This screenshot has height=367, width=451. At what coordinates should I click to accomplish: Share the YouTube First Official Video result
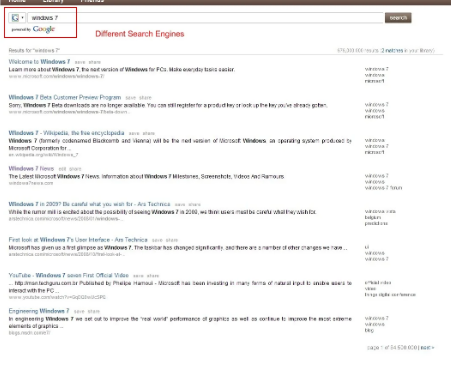click(153, 276)
